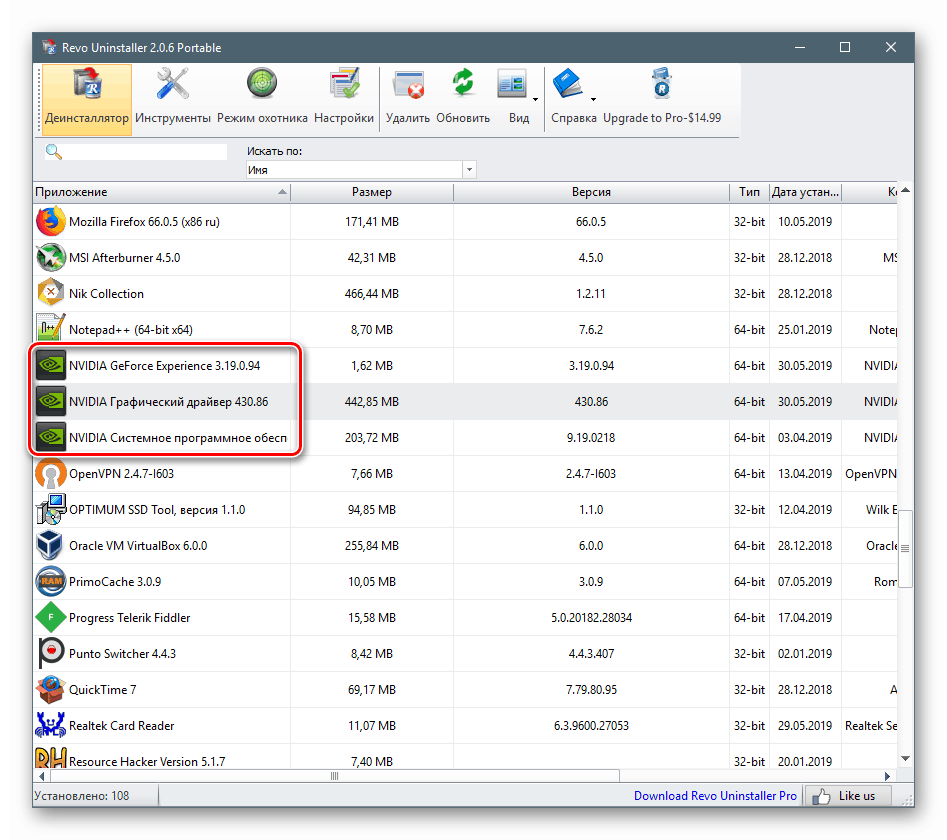Click the Notepad++ icon

point(51,330)
